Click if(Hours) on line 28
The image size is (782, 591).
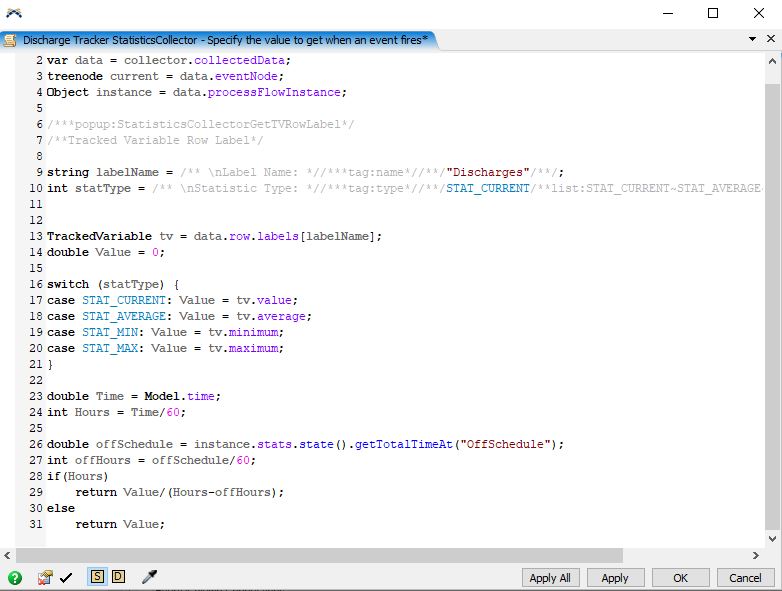click(x=77, y=476)
